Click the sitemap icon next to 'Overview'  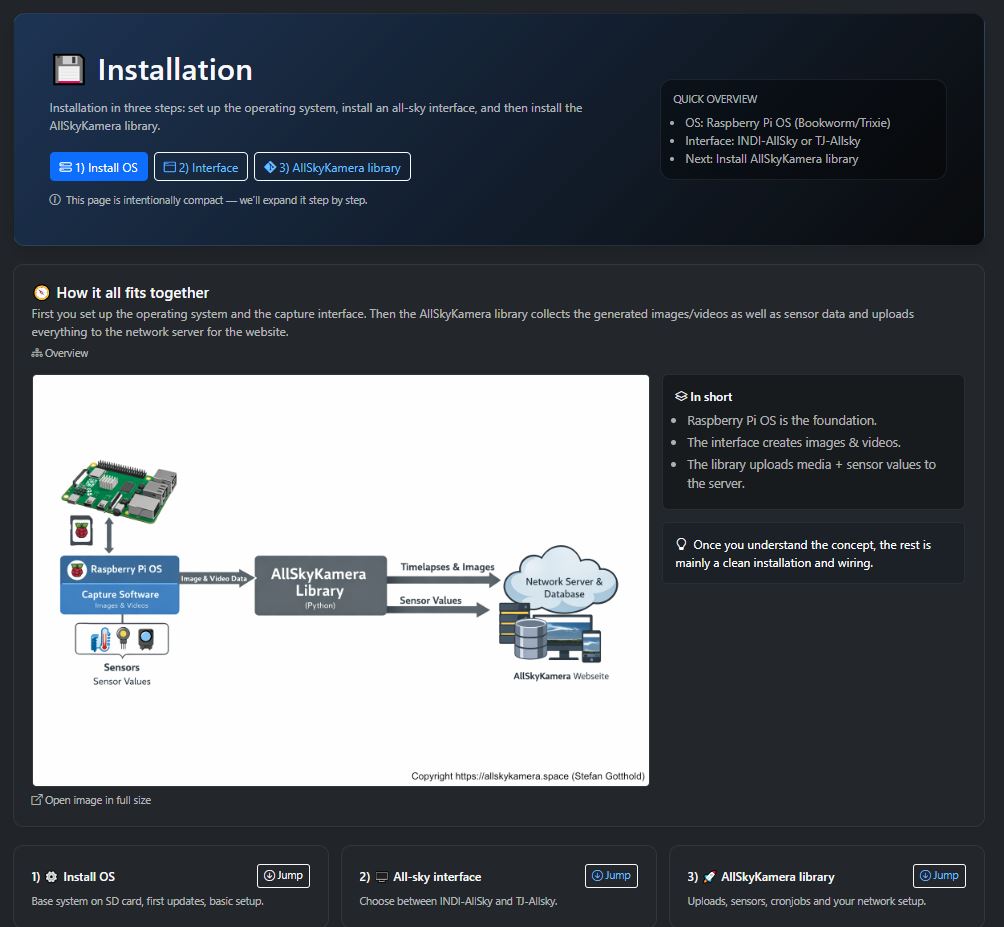point(38,352)
